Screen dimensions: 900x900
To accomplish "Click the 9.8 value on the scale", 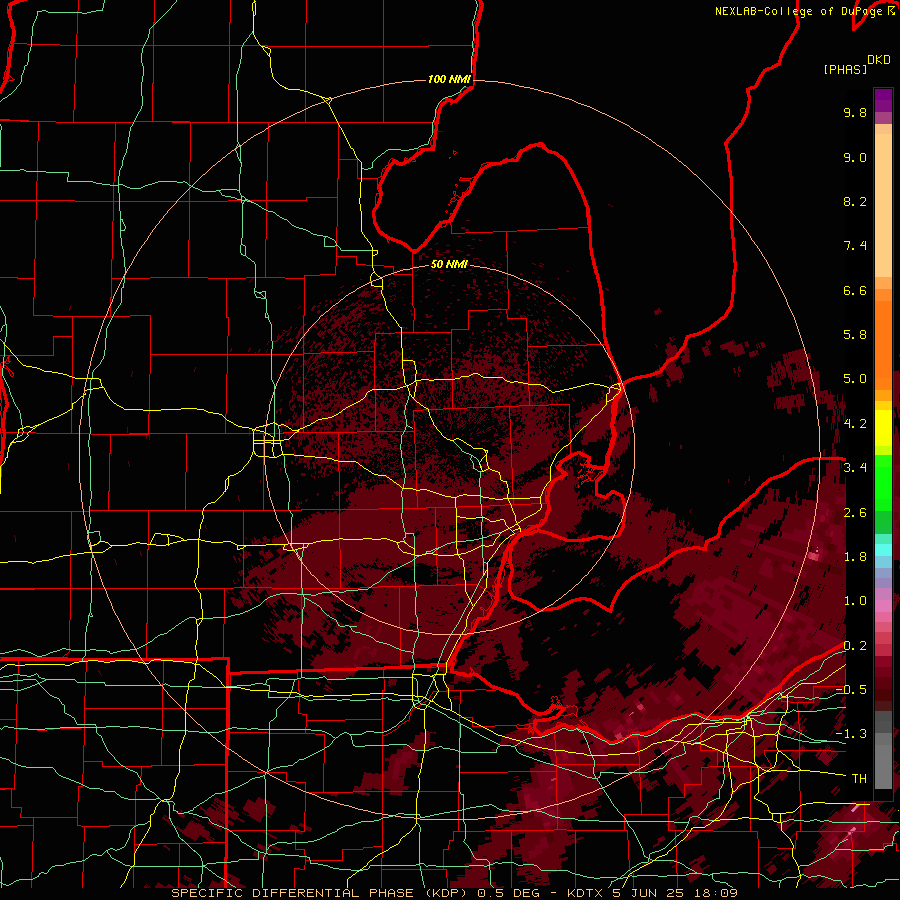I will tap(855, 112).
